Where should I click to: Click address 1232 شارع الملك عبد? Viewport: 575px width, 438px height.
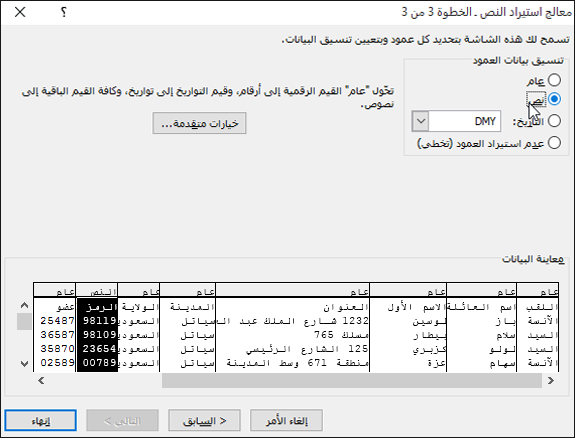pos(292,321)
